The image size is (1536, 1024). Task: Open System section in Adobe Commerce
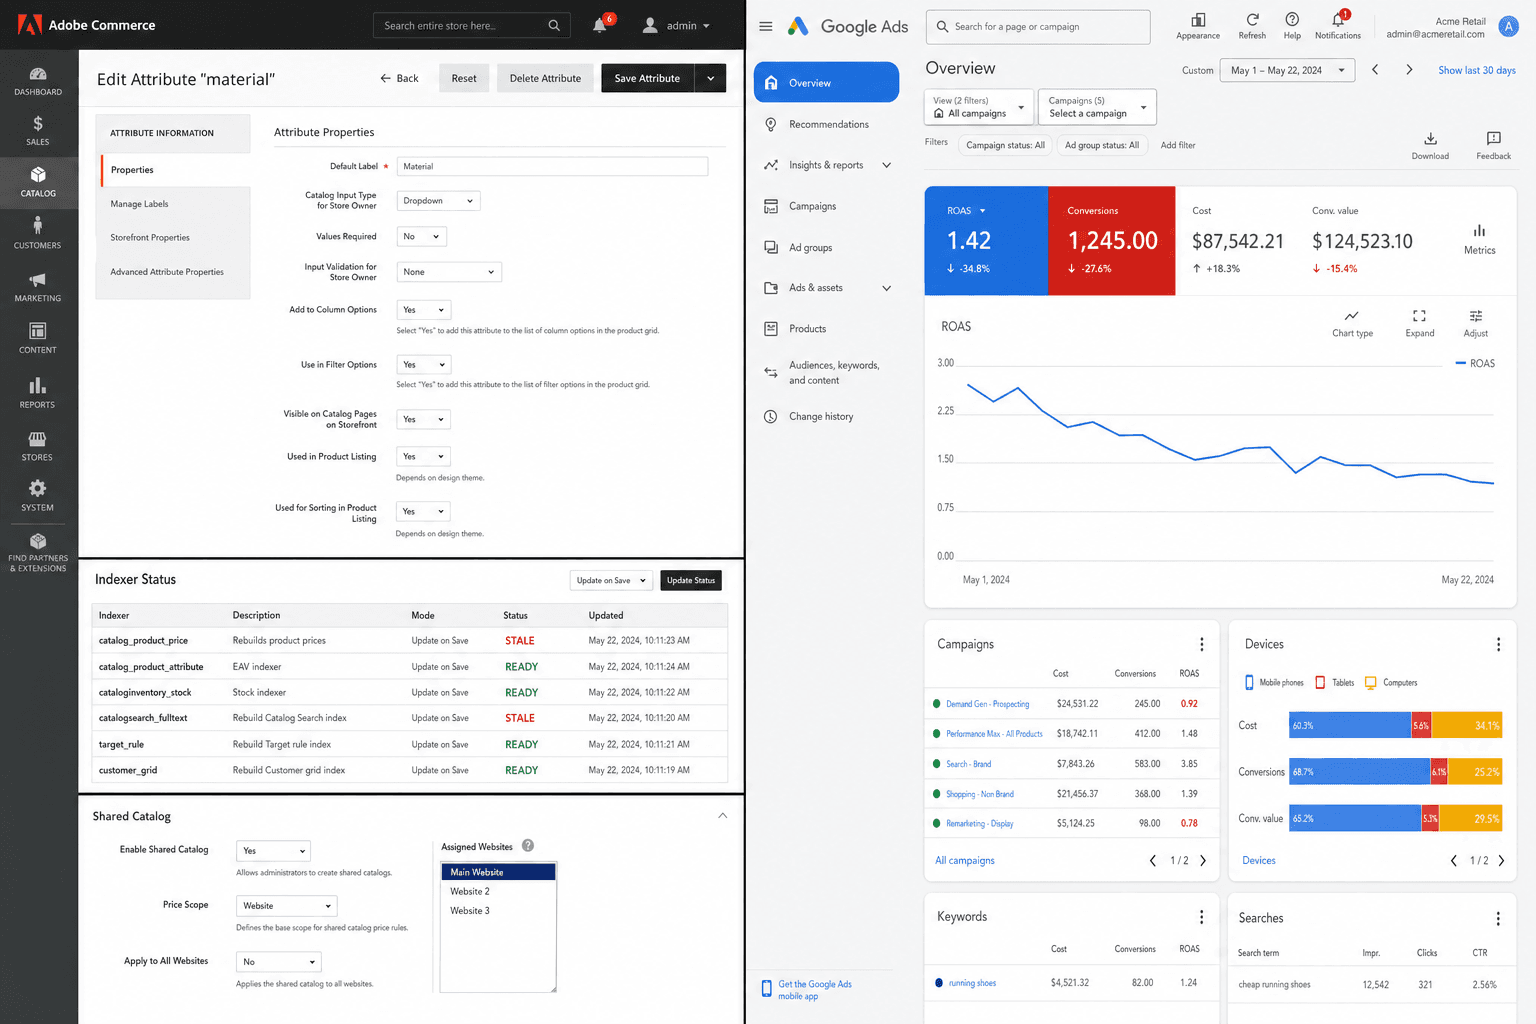click(x=38, y=496)
